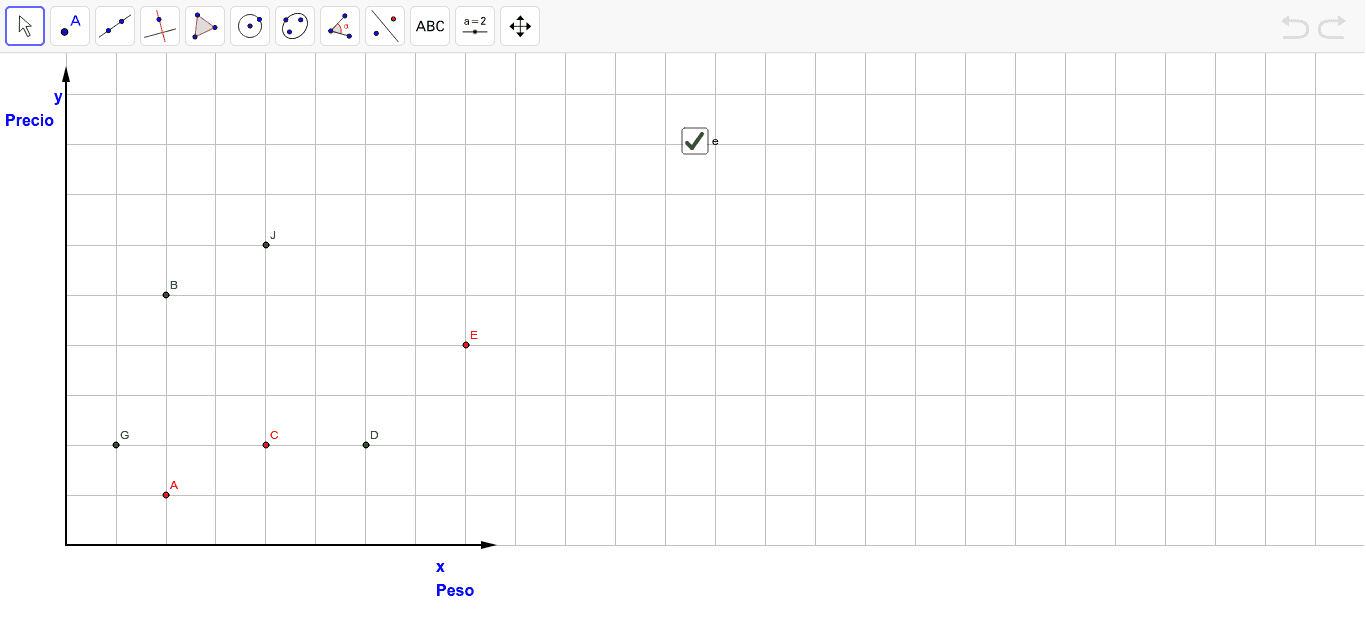This screenshot has height=631, width=1366.
Task: Click the blue x axis label
Action: 440,567
